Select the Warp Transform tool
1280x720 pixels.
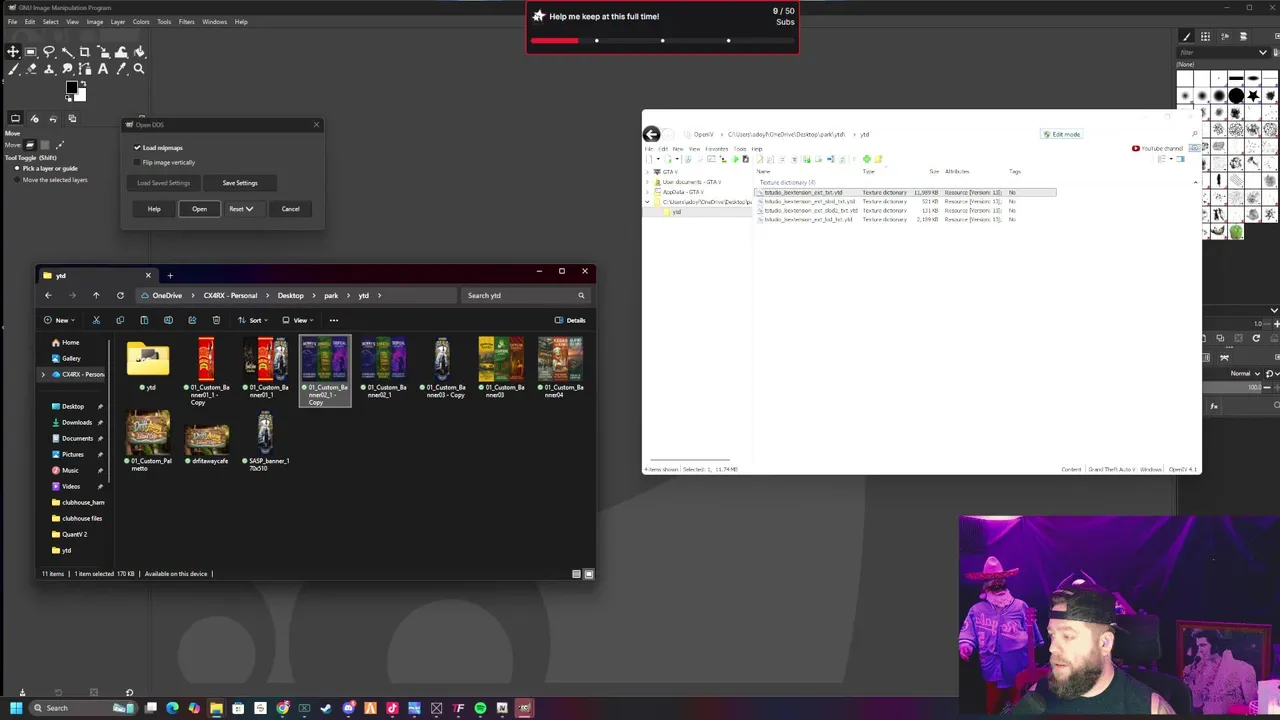[121, 52]
